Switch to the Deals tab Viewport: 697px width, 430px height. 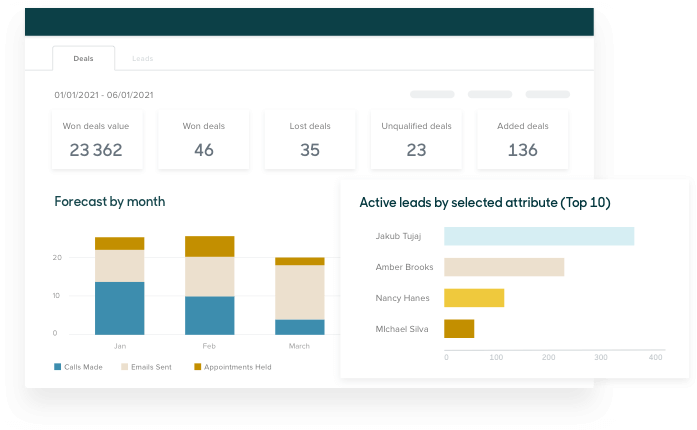click(84, 58)
